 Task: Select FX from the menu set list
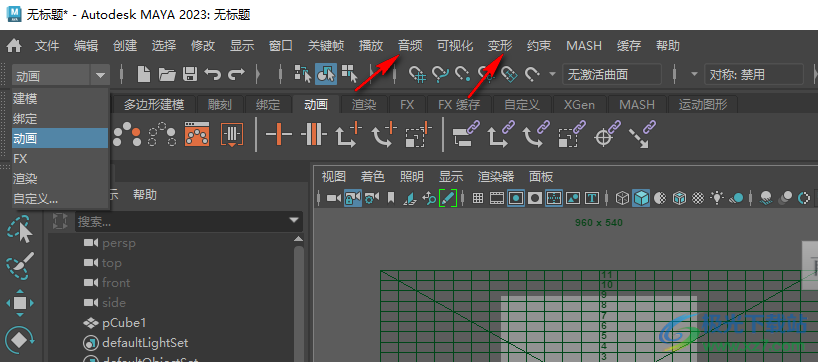pos(61,159)
